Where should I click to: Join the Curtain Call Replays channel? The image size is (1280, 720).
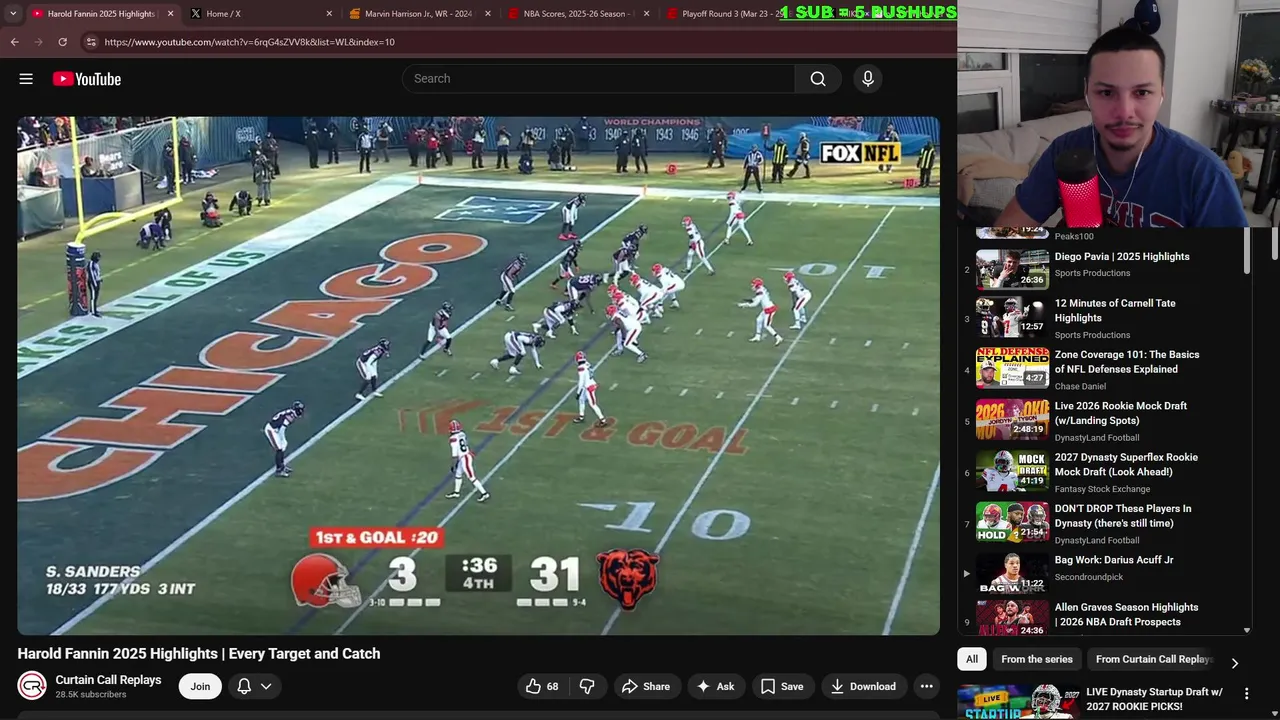(200, 686)
